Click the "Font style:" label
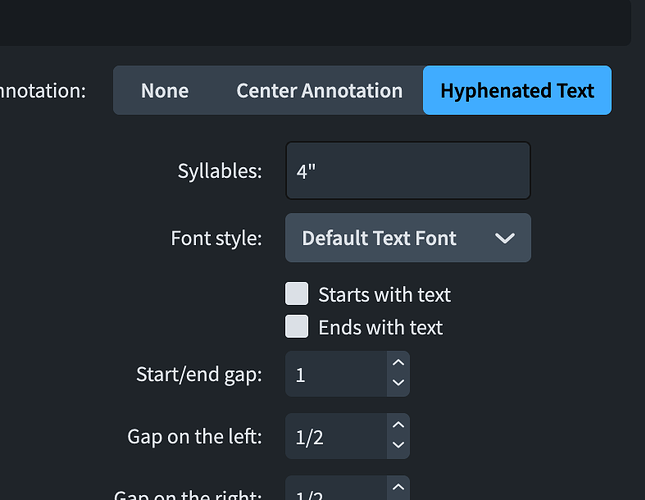The height and width of the screenshot is (500, 645). (217, 238)
